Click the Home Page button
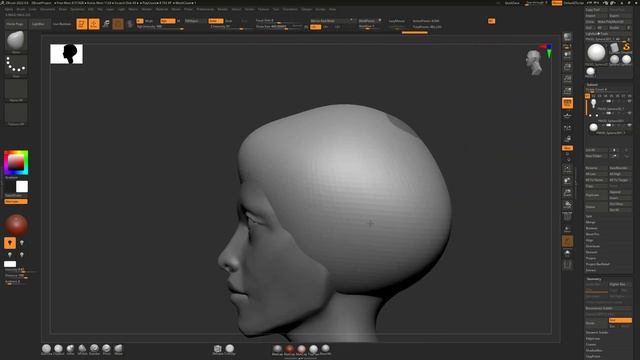This screenshot has width=640, height=360. pyautogui.click(x=15, y=24)
